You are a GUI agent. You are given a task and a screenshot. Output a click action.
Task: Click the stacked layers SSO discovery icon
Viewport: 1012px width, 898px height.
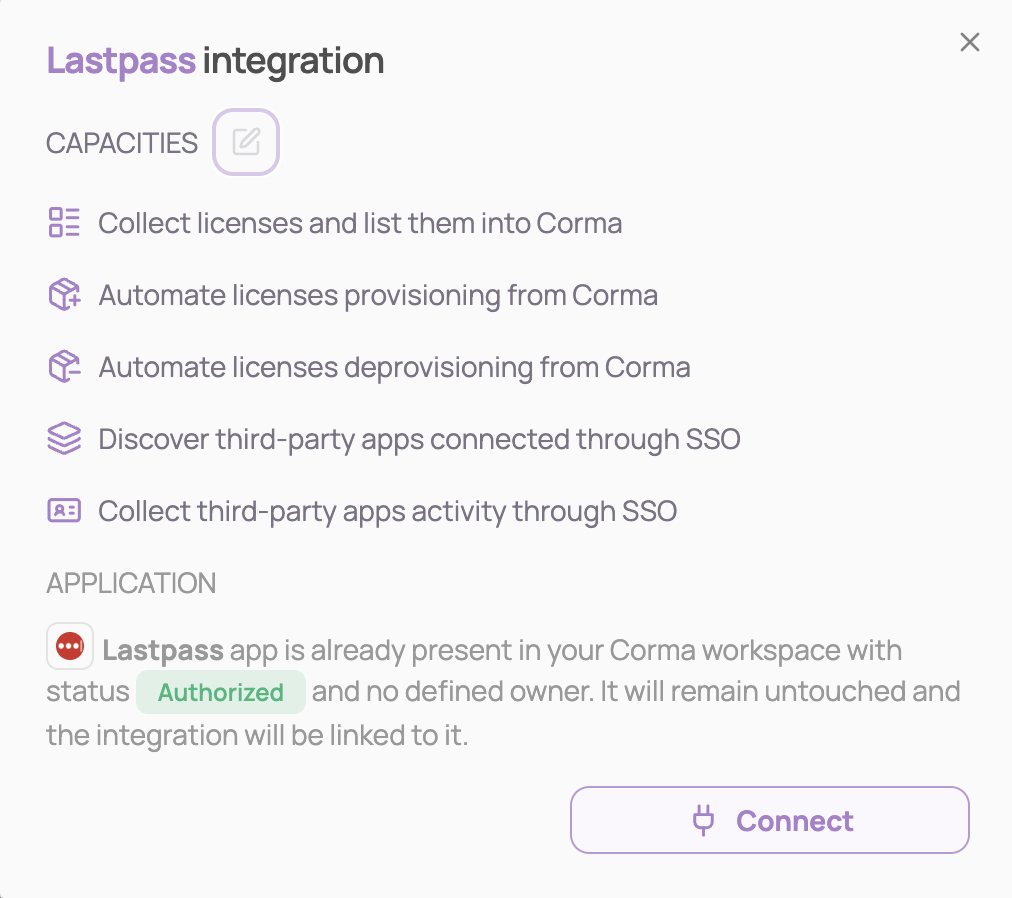64,439
